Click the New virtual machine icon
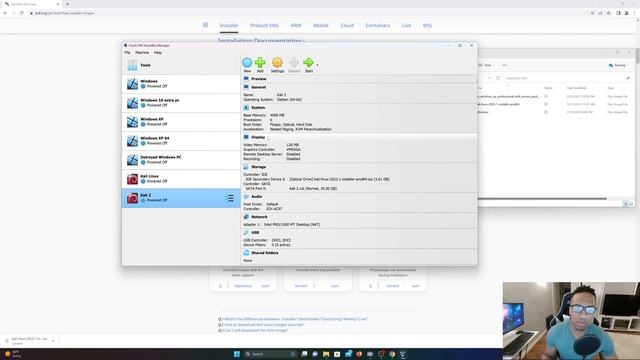The width and height of the screenshot is (640, 360). click(x=247, y=63)
